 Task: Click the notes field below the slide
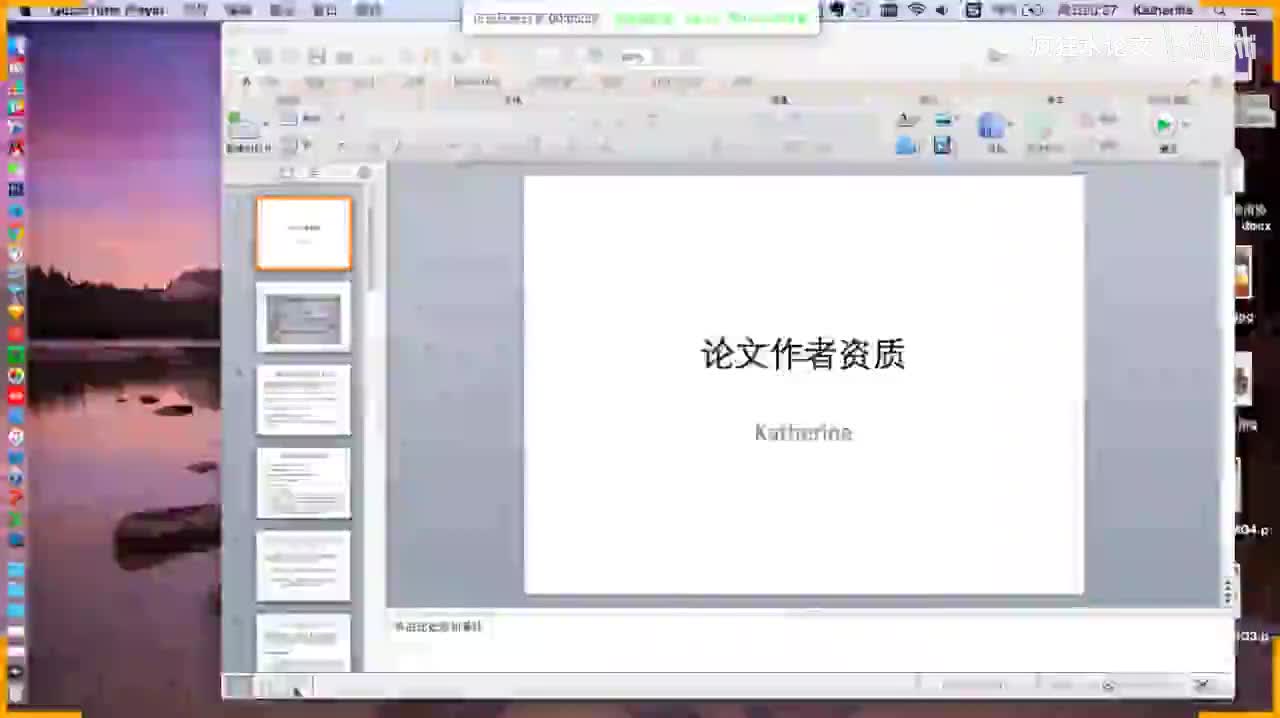[x=810, y=640]
